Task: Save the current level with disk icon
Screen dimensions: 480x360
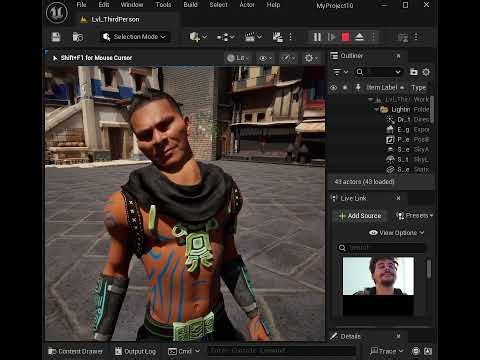Action: [56, 37]
